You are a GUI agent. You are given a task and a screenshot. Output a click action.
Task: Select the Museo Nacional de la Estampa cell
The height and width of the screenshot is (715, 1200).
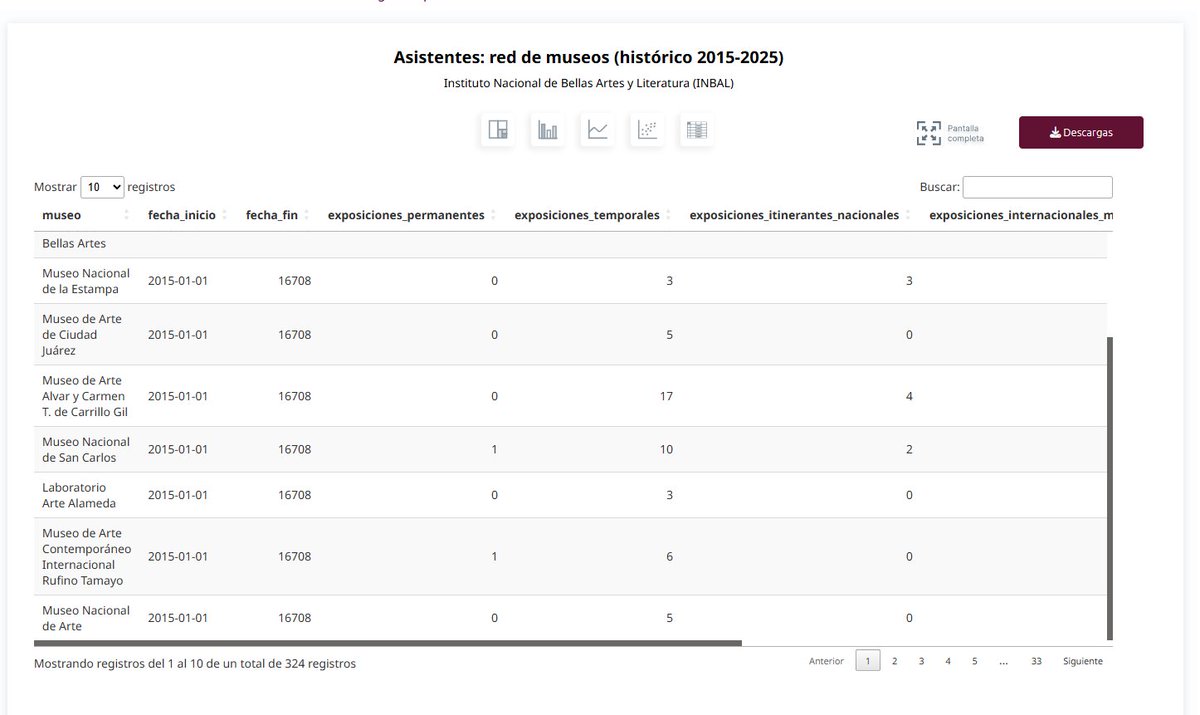pos(87,281)
